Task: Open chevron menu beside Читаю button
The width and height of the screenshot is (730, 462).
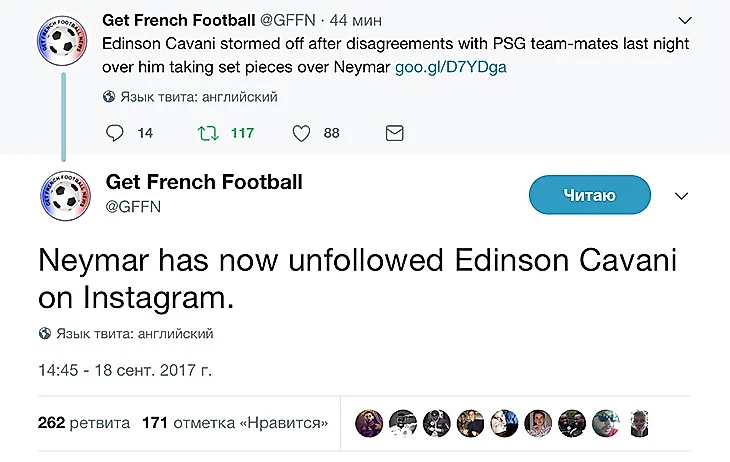Action: 681,196
